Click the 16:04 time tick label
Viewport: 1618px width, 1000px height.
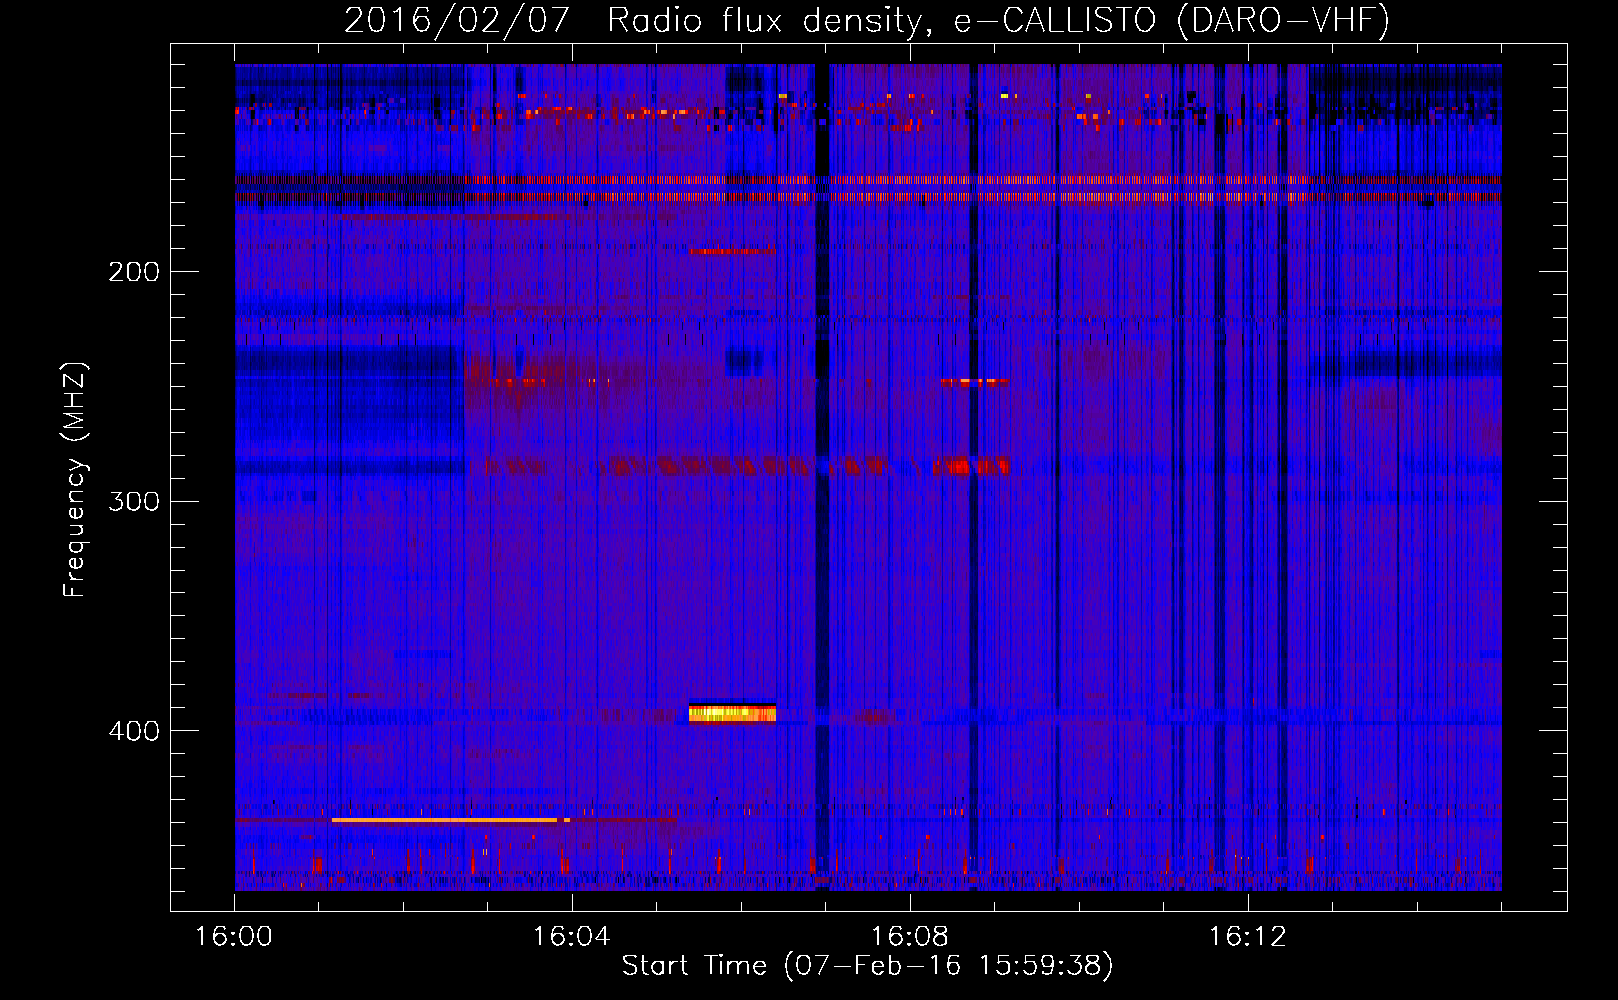[571, 937]
